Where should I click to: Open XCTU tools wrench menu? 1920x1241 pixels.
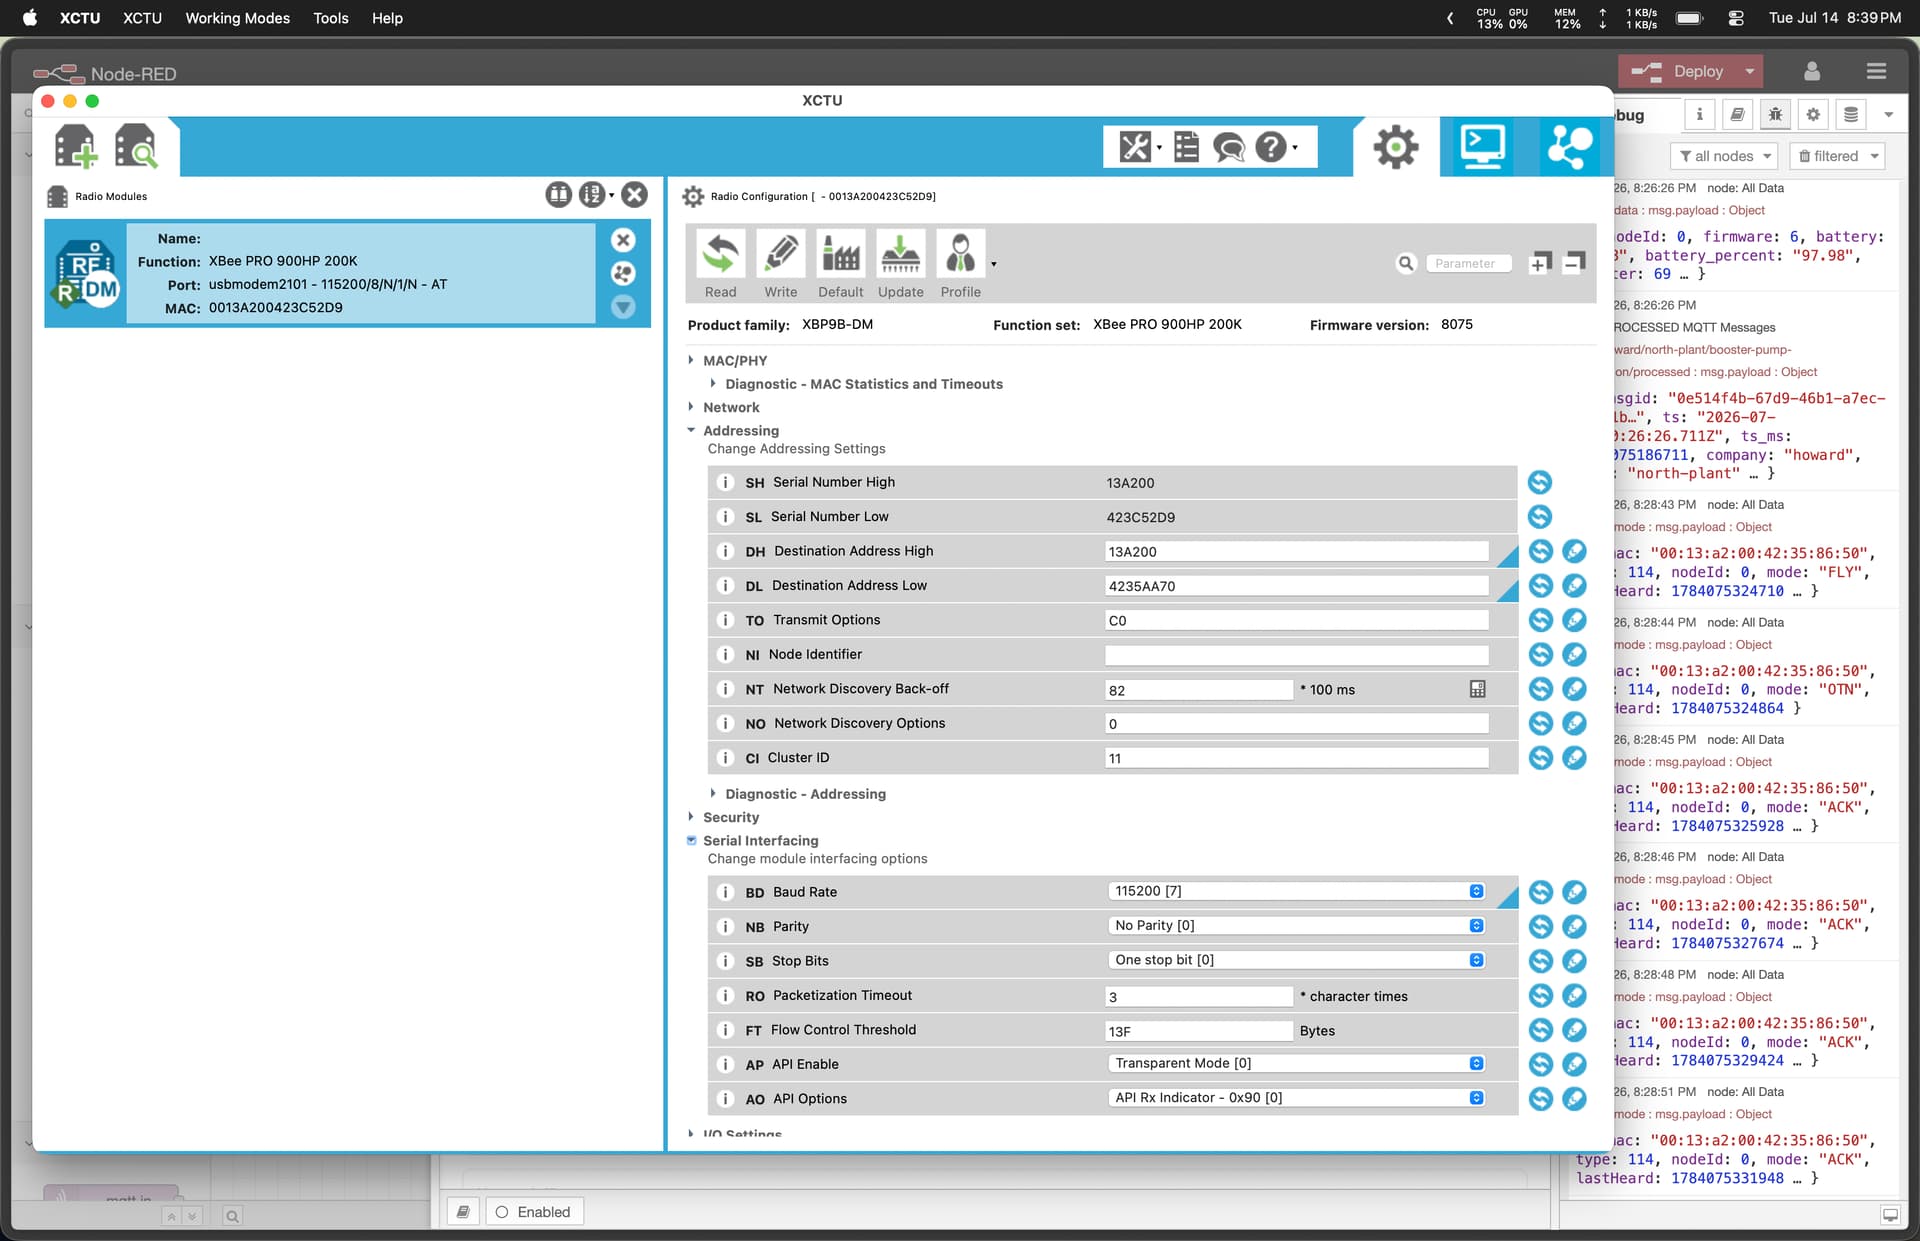(1138, 147)
